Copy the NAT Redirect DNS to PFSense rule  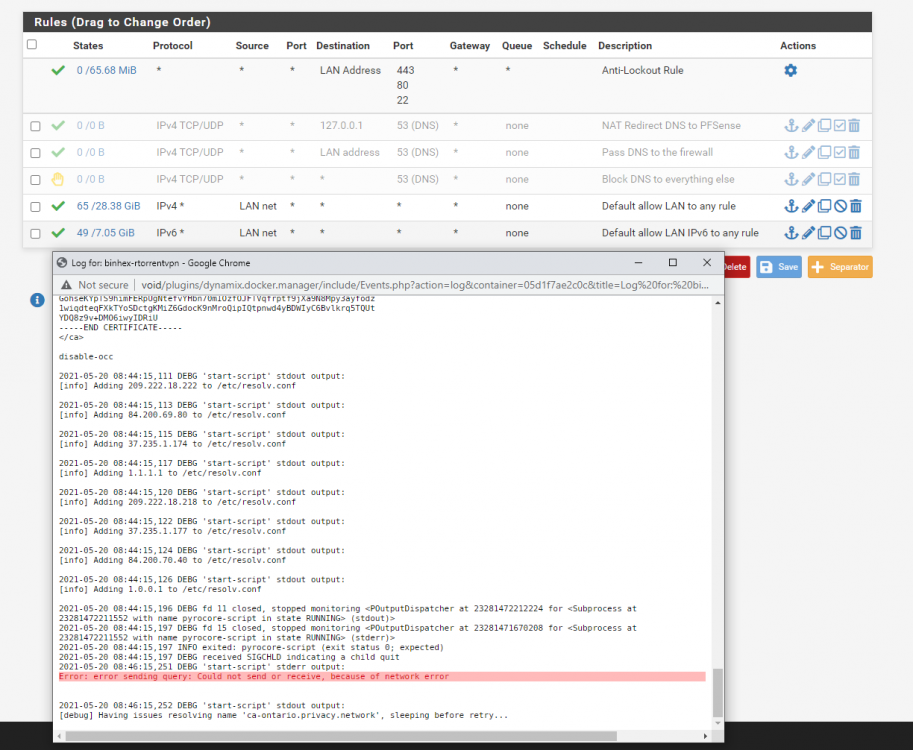824,125
